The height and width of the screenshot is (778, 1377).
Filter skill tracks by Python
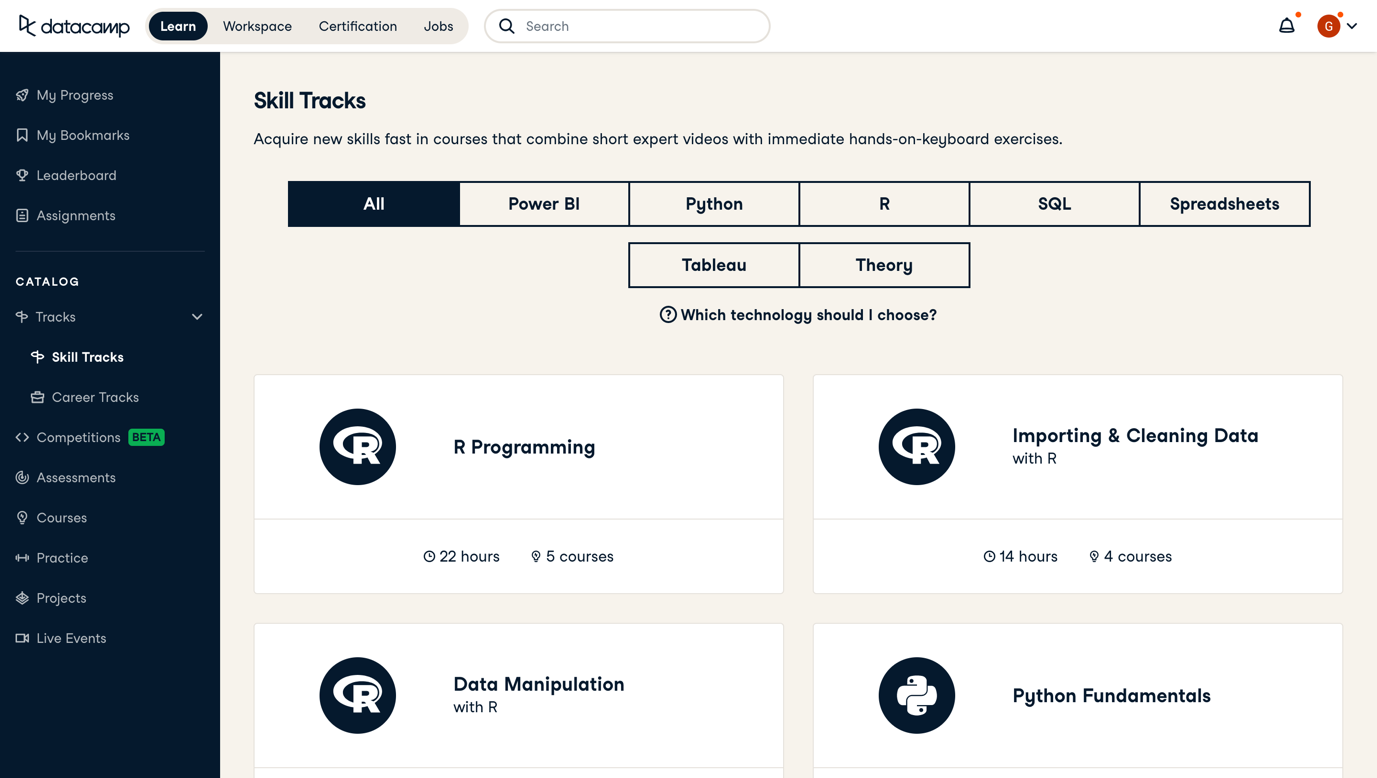click(x=714, y=204)
